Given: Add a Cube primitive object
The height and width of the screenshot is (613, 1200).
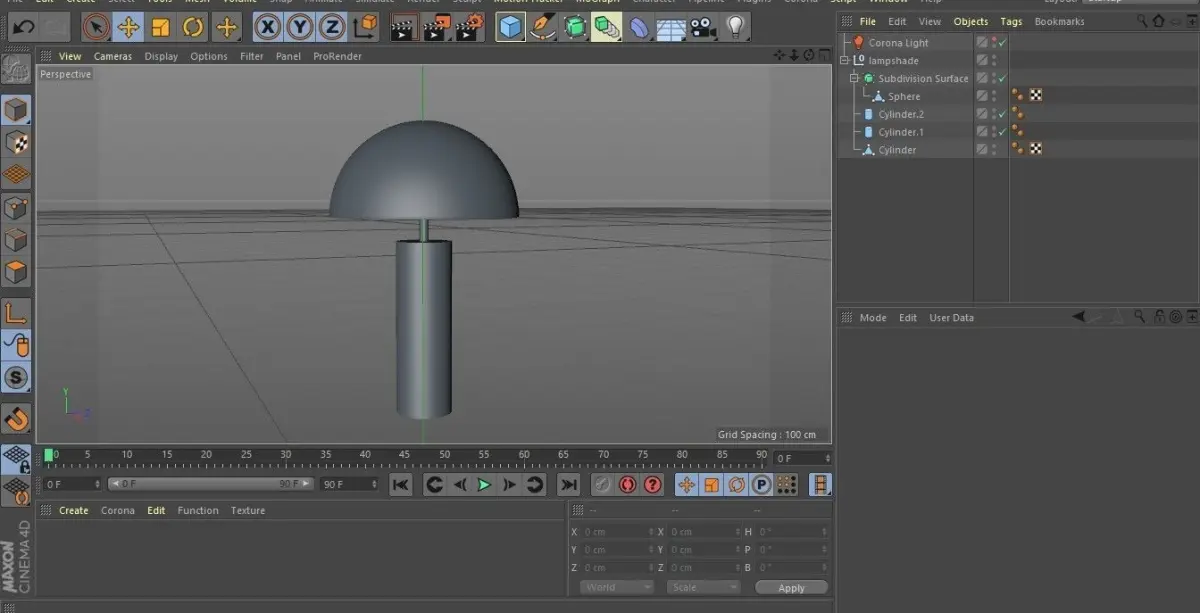Looking at the screenshot, I should click(511, 27).
